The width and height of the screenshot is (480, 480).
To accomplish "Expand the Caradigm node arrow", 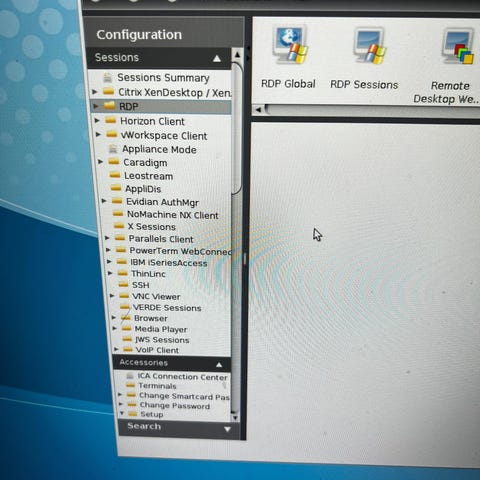I will pos(101,162).
